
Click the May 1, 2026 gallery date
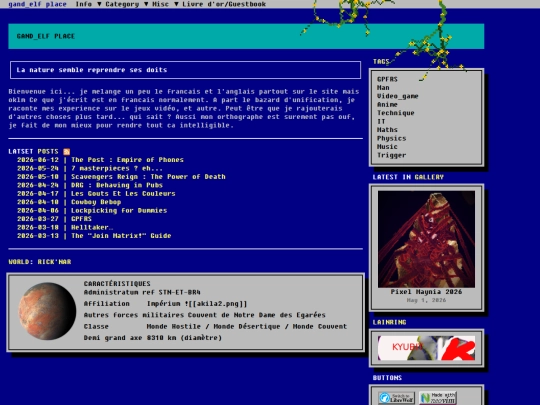point(426,300)
